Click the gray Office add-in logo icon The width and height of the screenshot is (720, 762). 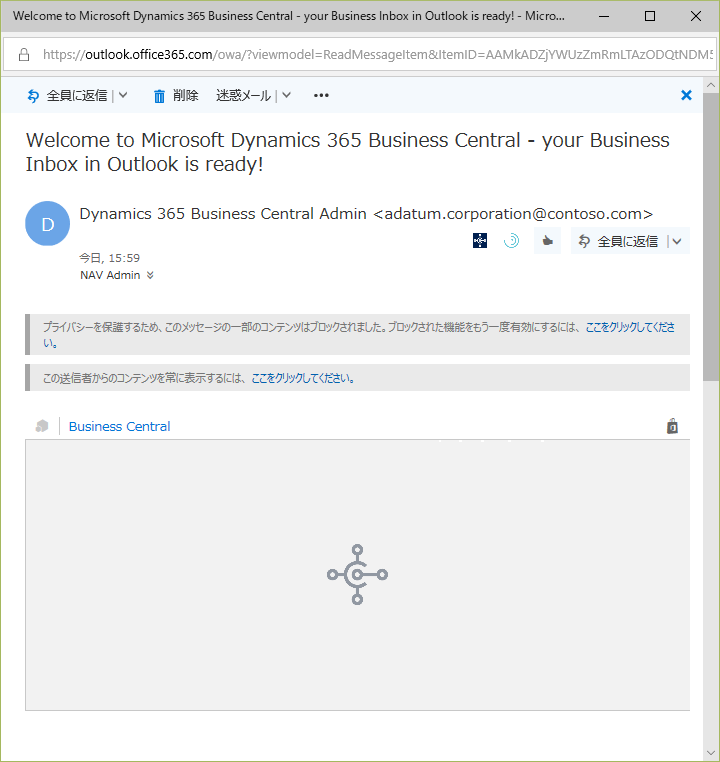[x=42, y=426]
